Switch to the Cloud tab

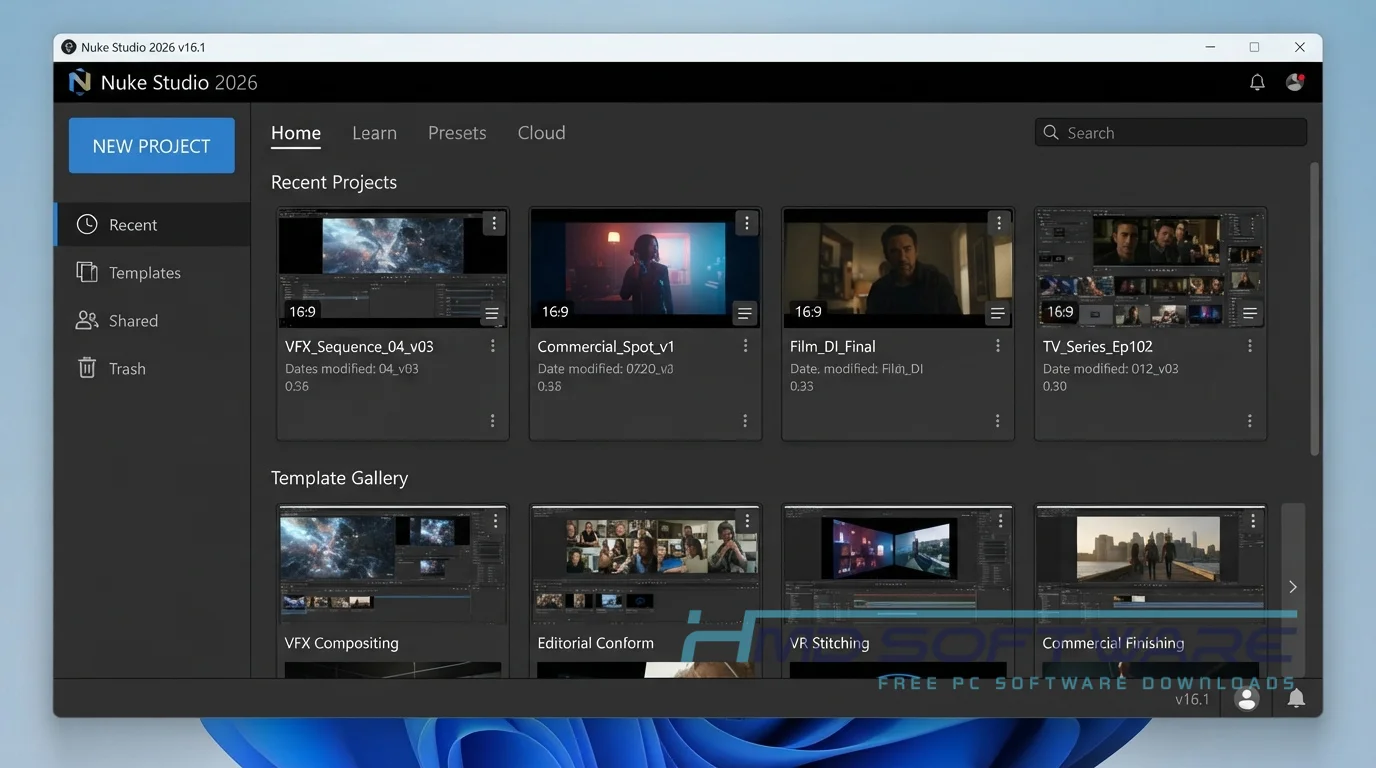[x=541, y=133]
